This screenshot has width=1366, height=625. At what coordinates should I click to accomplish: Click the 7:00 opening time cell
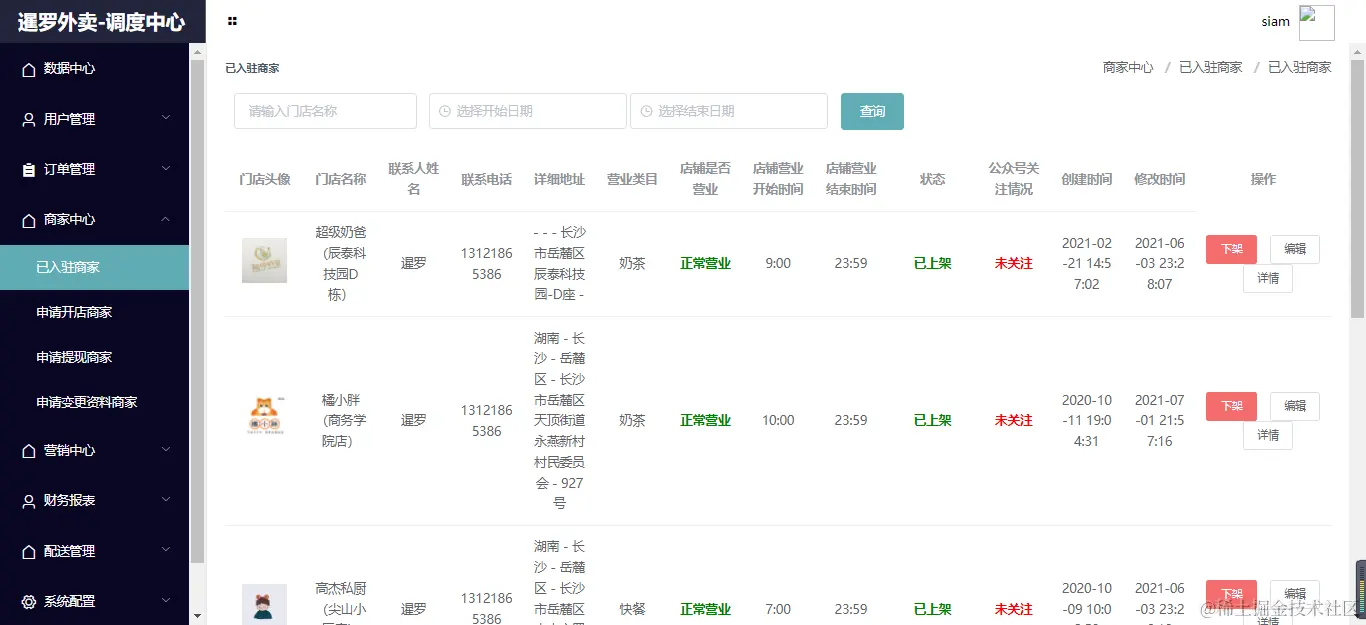[x=778, y=609]
